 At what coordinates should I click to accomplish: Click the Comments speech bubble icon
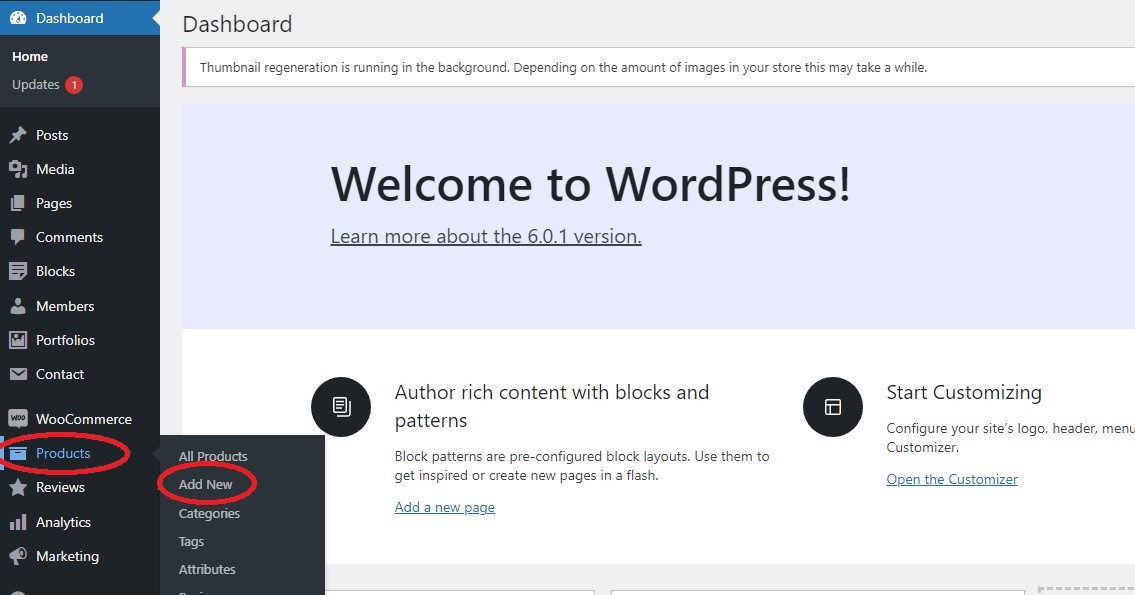pos(18,237)
